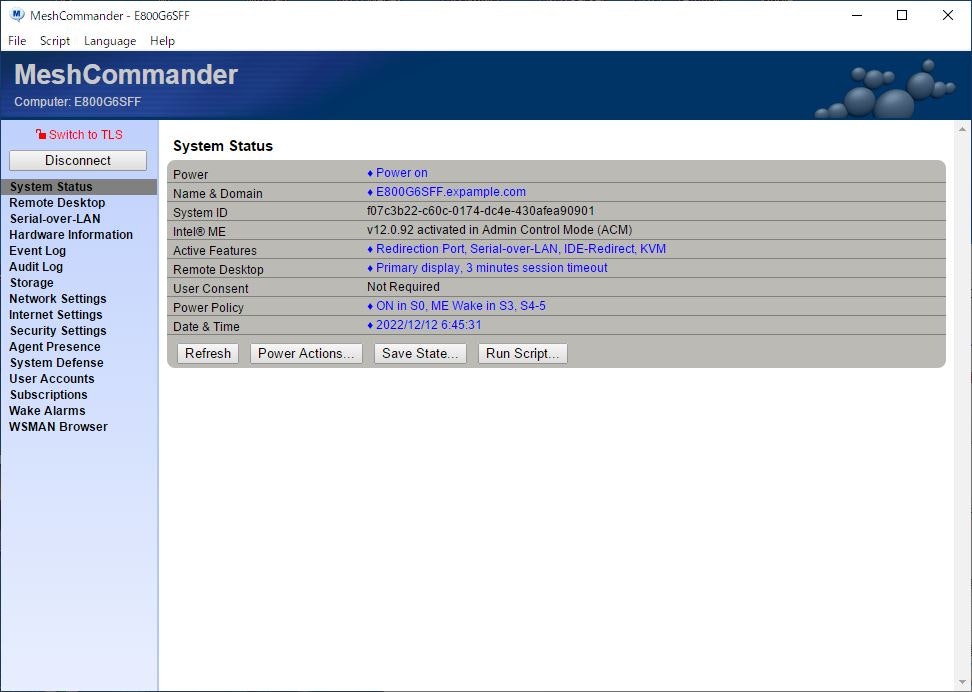This screenshot has height=692, width=972.
Task: Open Power Actions dialog
Action: pyautogui.click(x=306, y=353)
